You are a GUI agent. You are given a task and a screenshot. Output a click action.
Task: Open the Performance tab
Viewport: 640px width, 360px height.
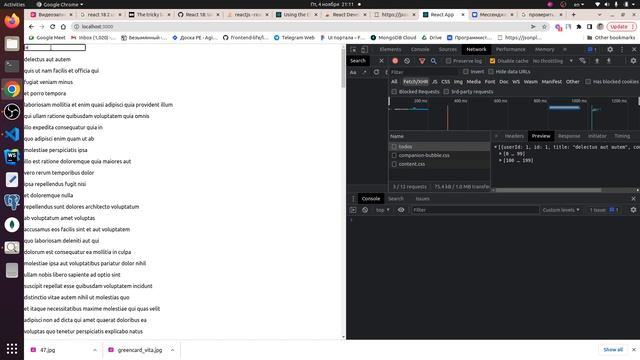click(511, 49)
